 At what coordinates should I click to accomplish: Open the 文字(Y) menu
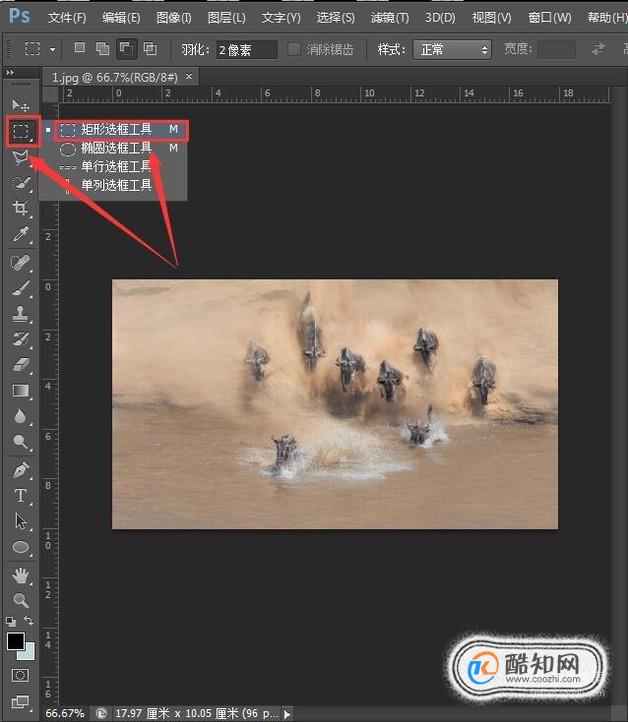(x=281, y=18)
